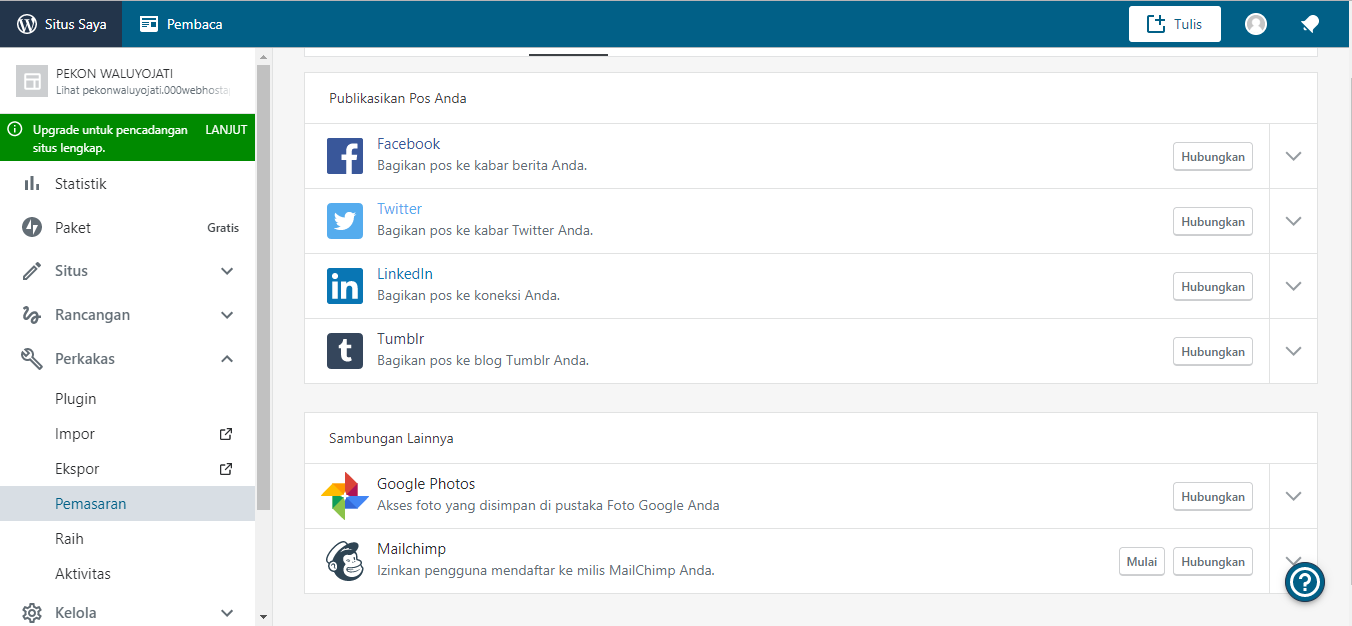Open Situs Saya from the WordPress logo
This screenshot has width=1352, height=626.
(61, 24)
